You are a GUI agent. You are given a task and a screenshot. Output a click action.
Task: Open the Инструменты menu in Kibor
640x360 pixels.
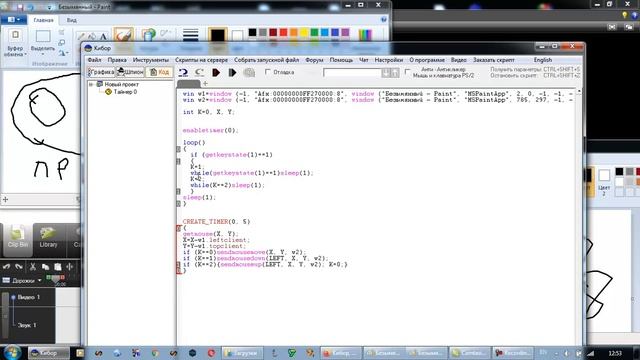(x=151, y=60)
